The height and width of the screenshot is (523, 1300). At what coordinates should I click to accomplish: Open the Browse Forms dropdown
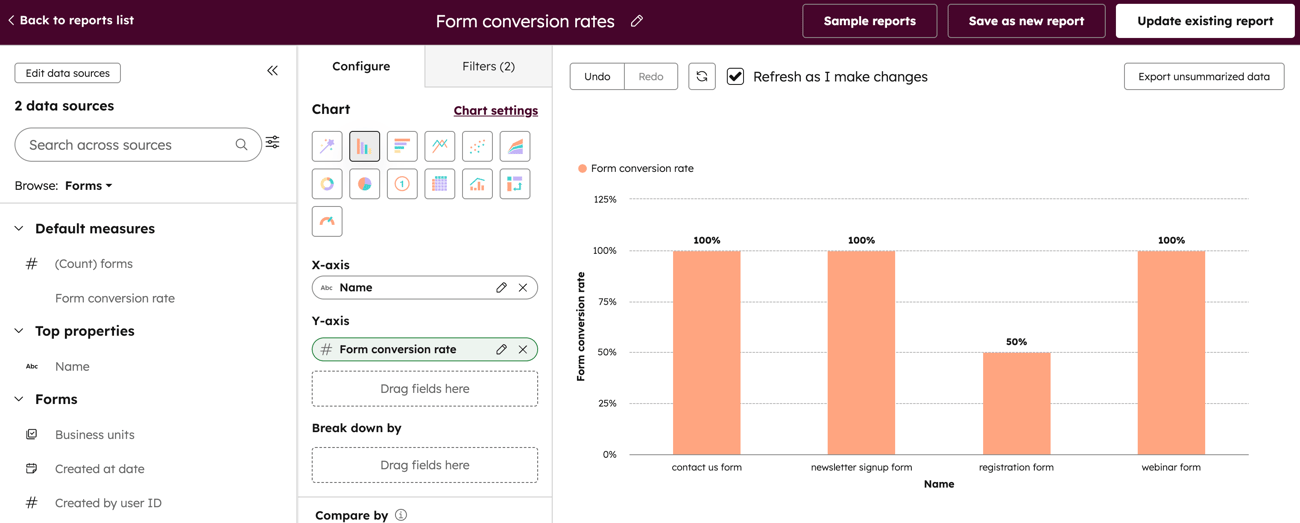click(89, 186)
